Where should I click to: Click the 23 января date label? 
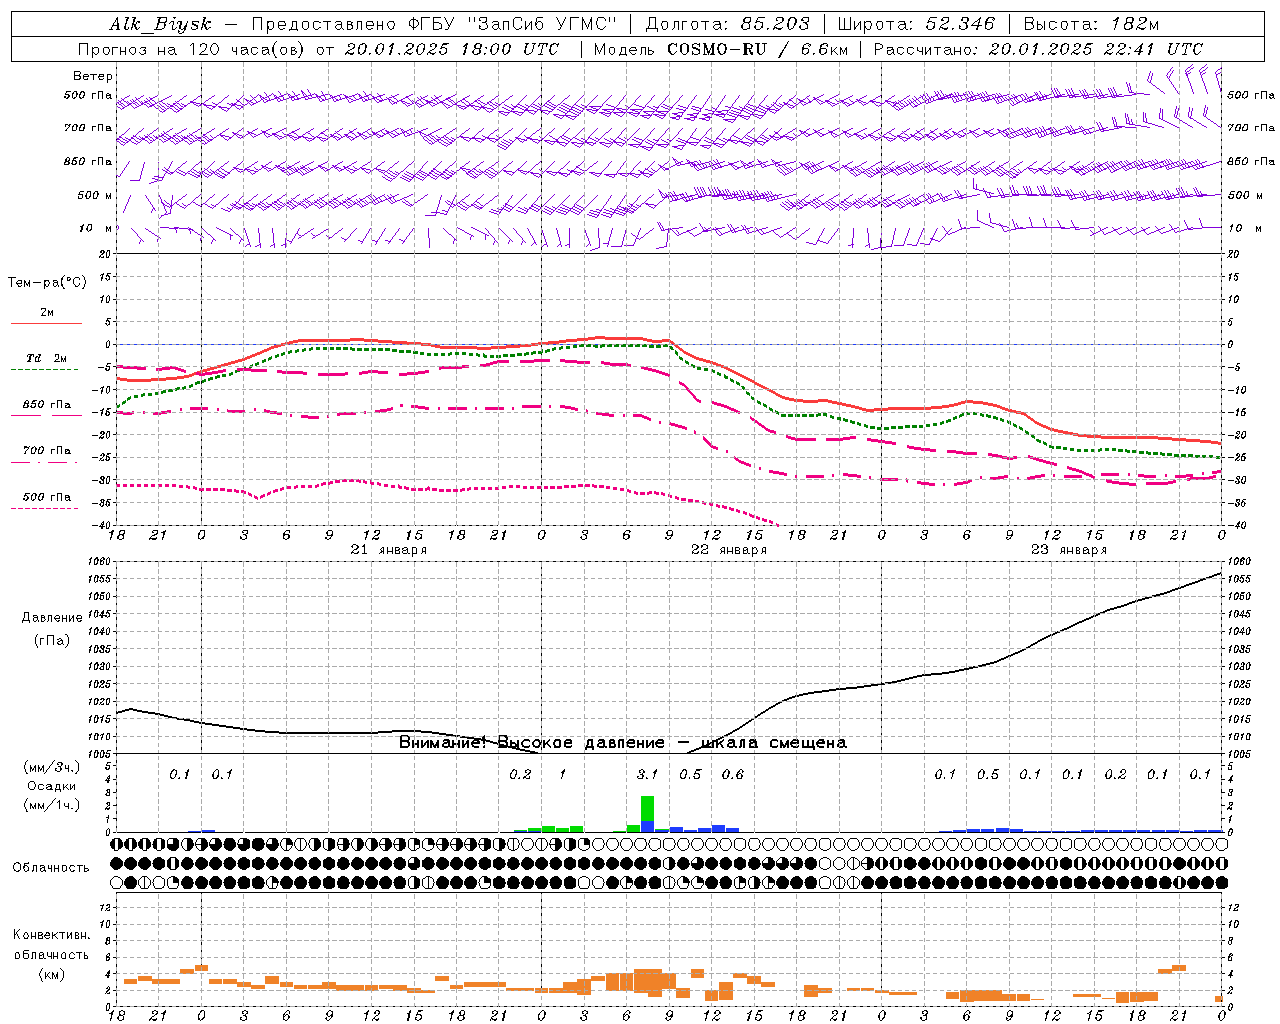pos(1069,550)
